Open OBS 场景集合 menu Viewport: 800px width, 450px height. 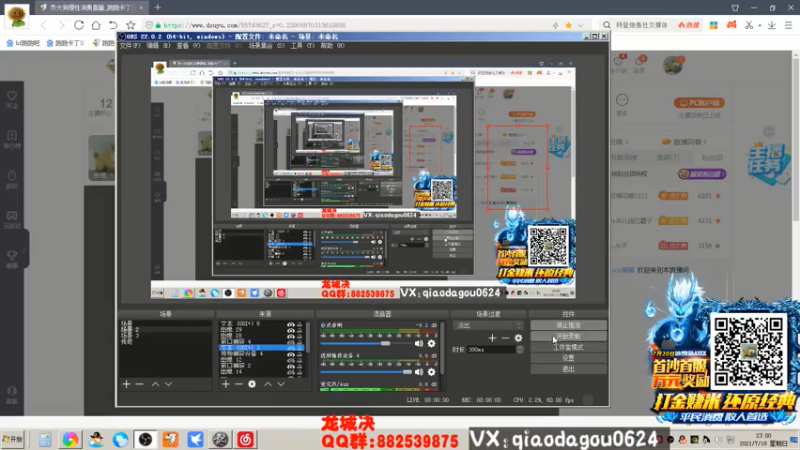266,45
